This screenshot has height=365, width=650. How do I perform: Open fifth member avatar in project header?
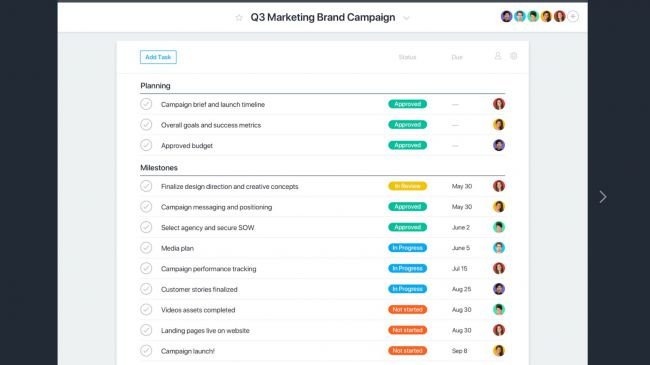click(560, 17)
